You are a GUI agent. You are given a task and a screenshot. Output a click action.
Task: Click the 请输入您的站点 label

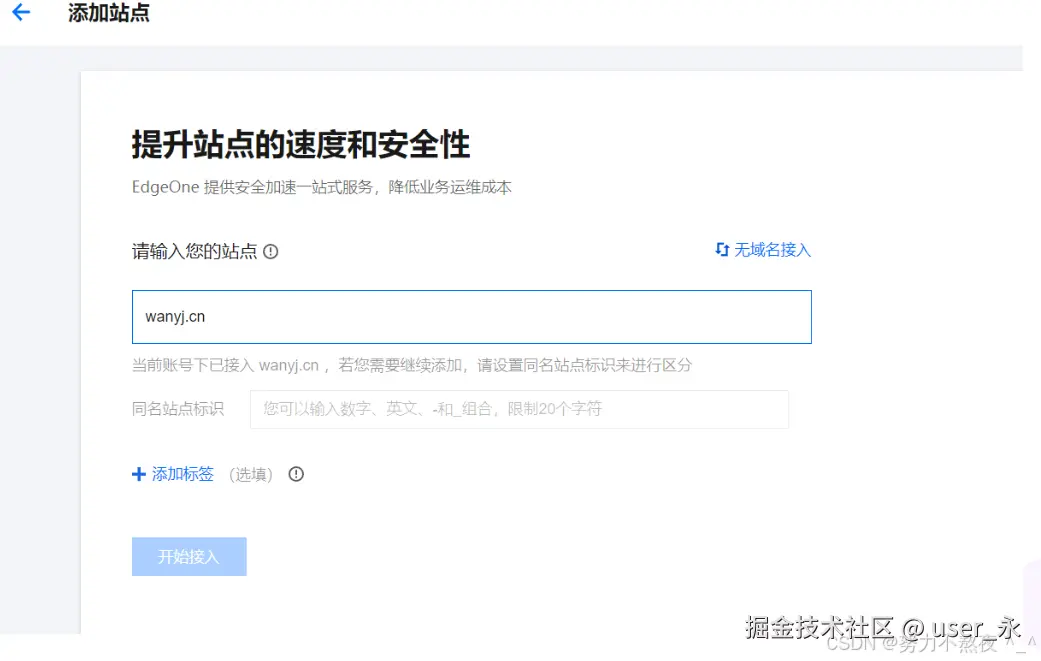click(x=193, y=251)
